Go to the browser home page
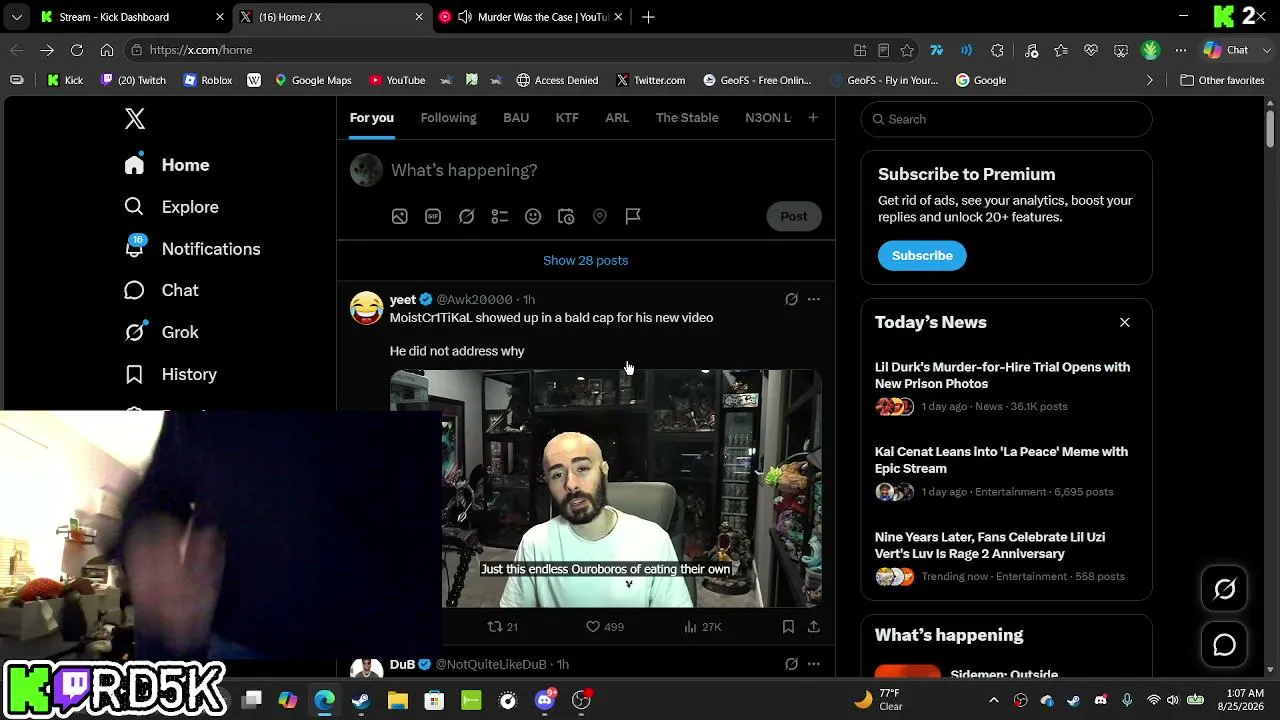Image resolution: width=1280 pixels, height=720 pixels. pos(107,50)
